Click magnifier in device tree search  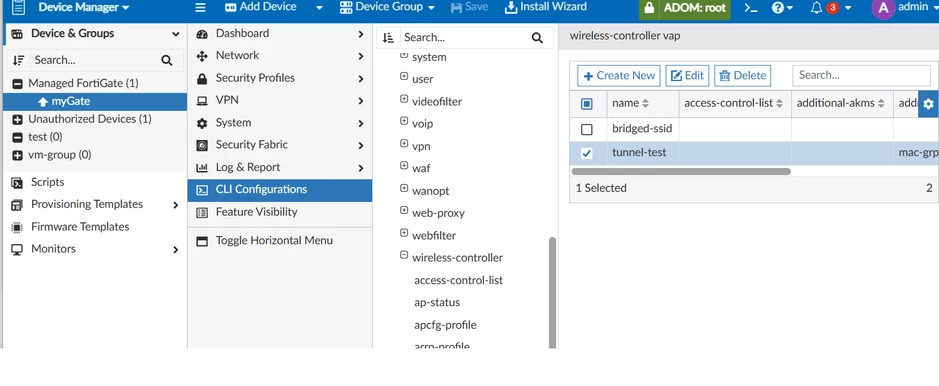(x=166, y=60)
